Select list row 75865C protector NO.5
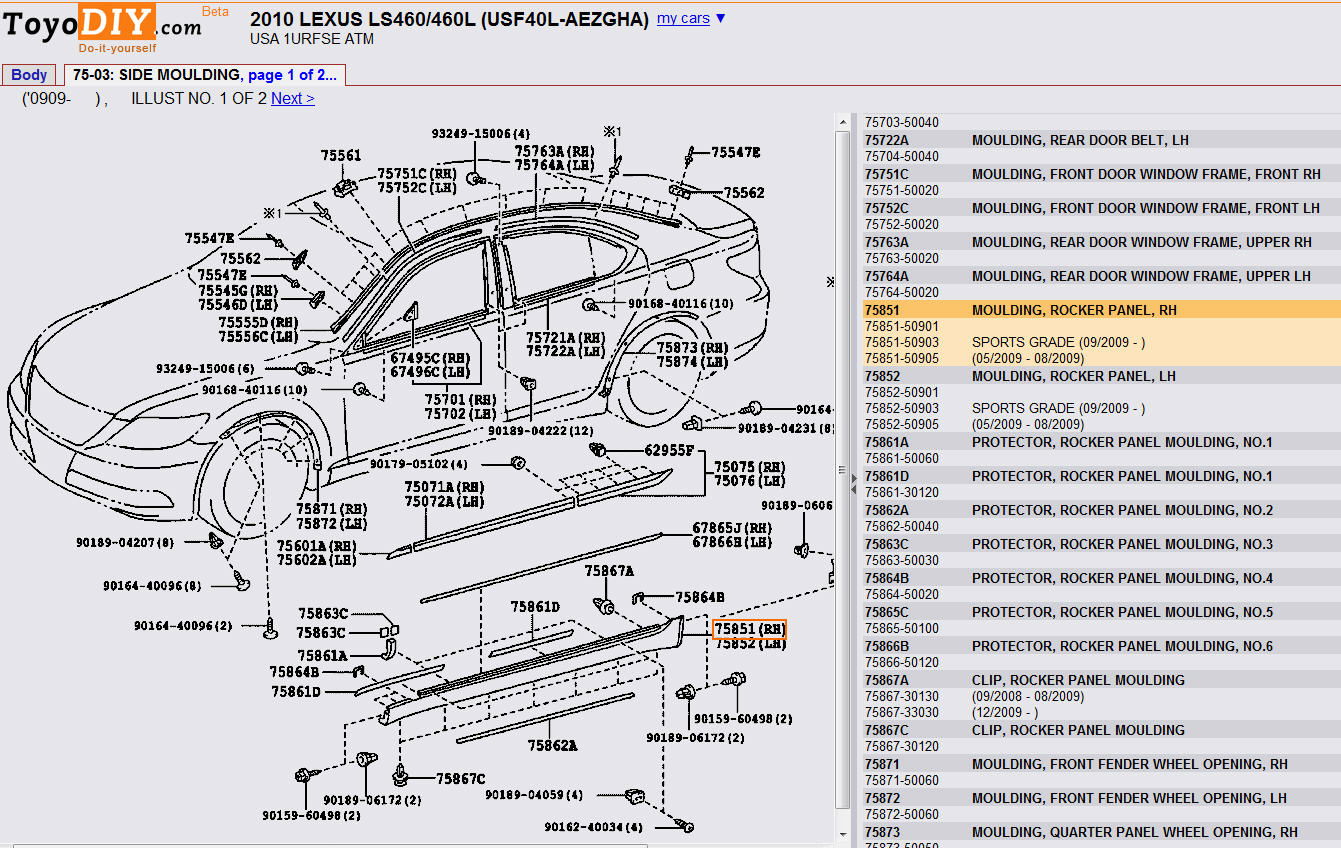This screenshot has width=1341, height=848. point(1100,612)
